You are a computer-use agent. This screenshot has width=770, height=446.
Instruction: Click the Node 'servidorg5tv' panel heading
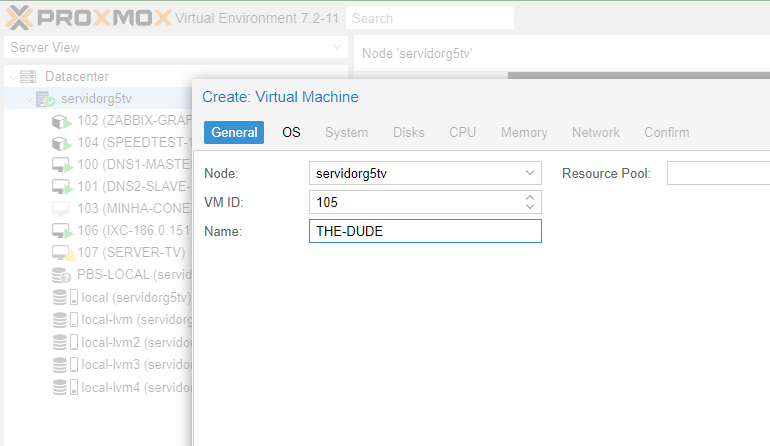point(417,53)
